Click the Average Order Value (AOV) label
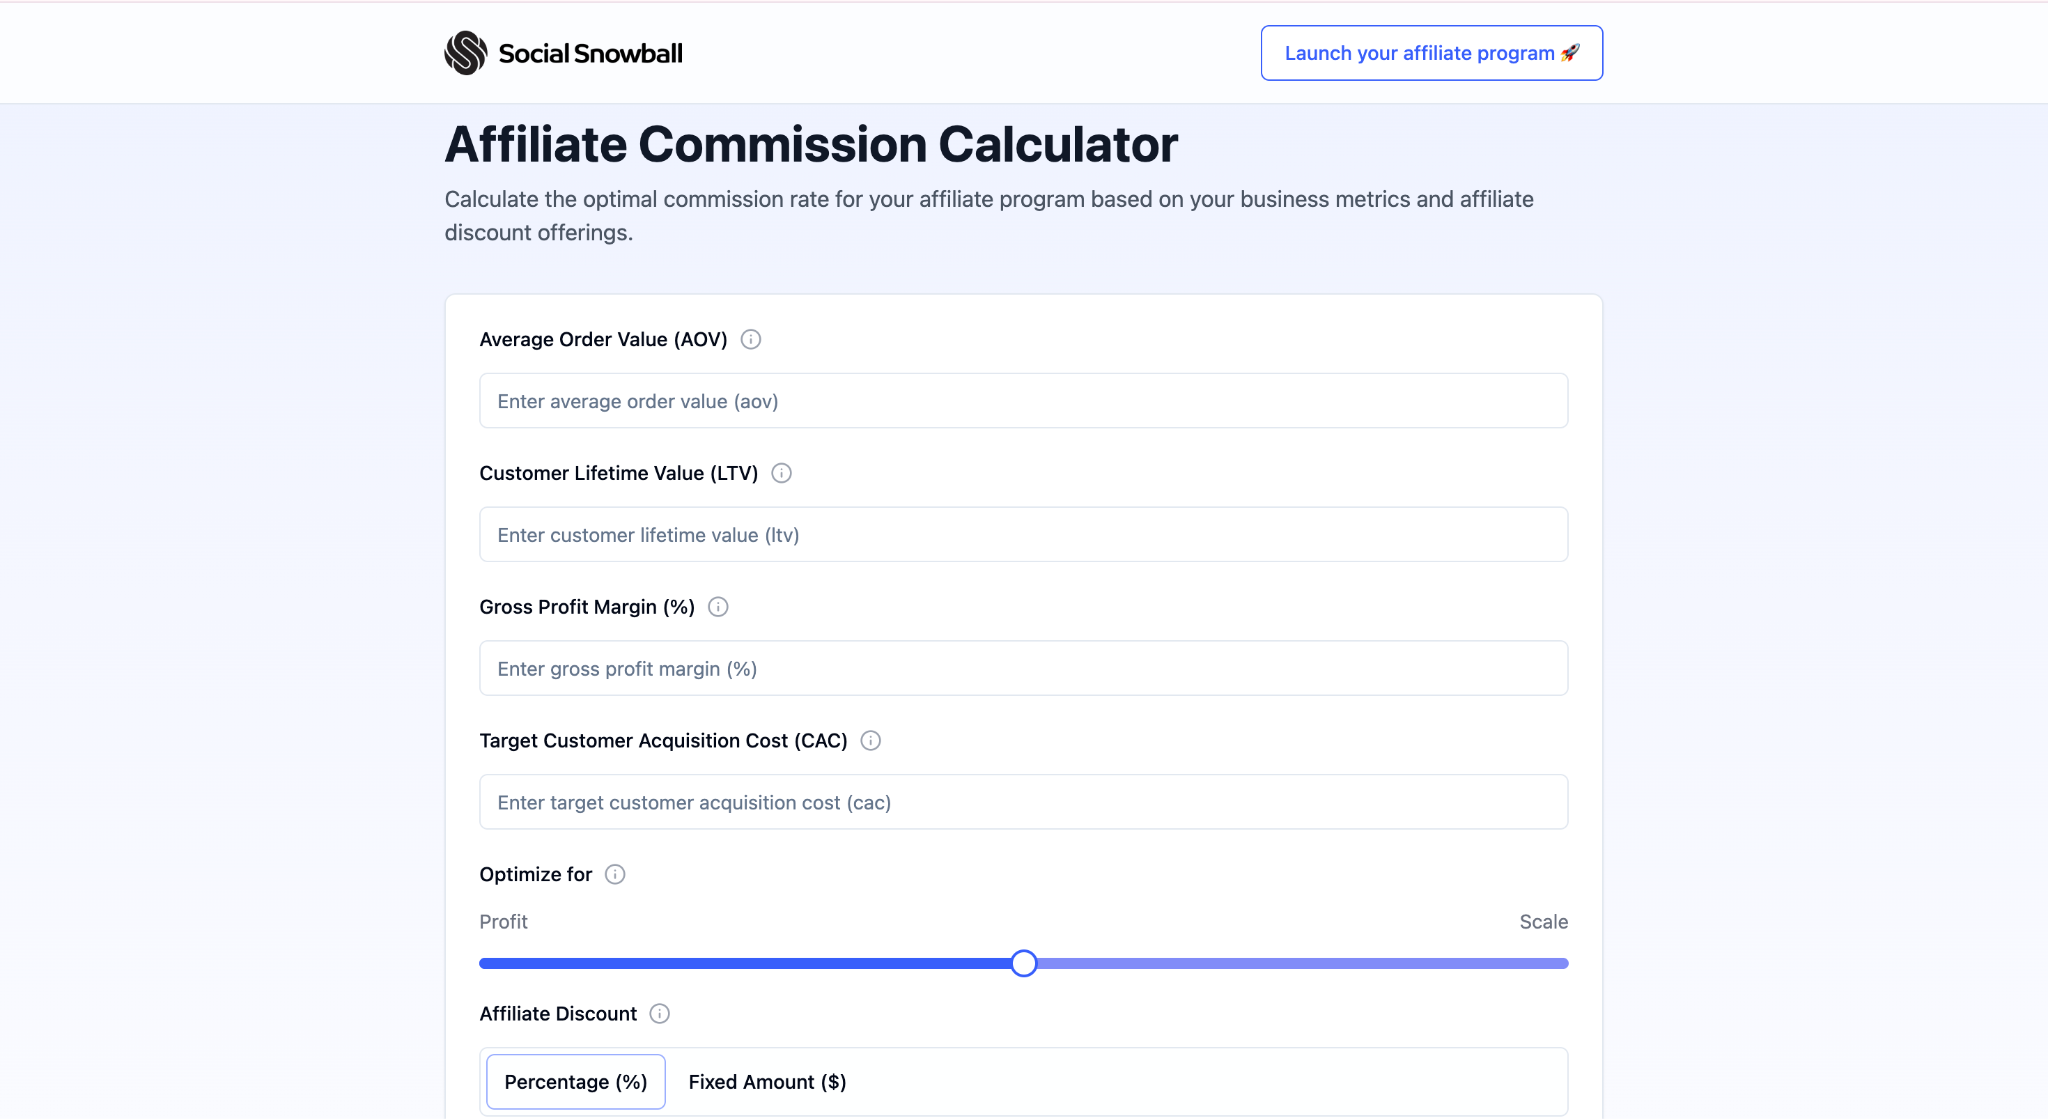Image resolution: width=2048 pixels, height=1119 pixels. click(603, 340)
